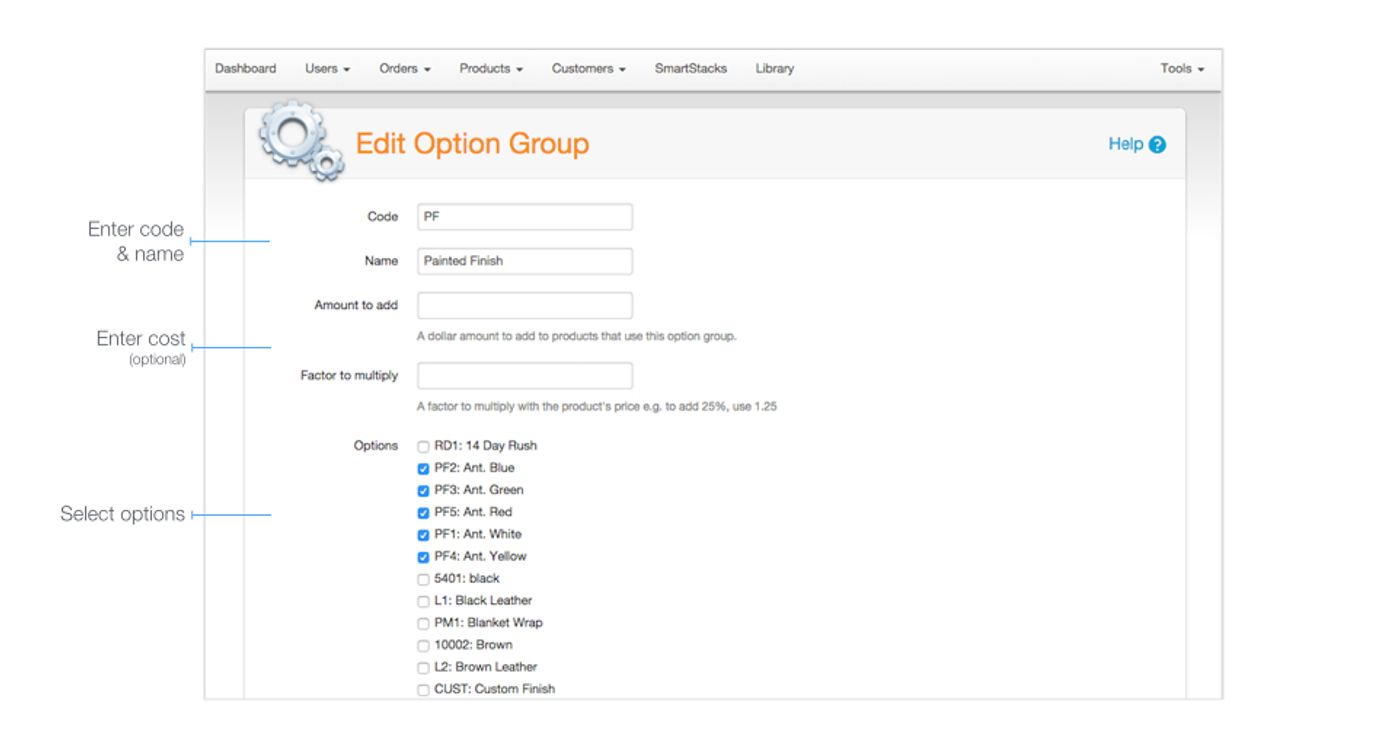Toggle the PF4: Ant. Yellow checkbox
The image size is (1400, 754).
[423, 557]
